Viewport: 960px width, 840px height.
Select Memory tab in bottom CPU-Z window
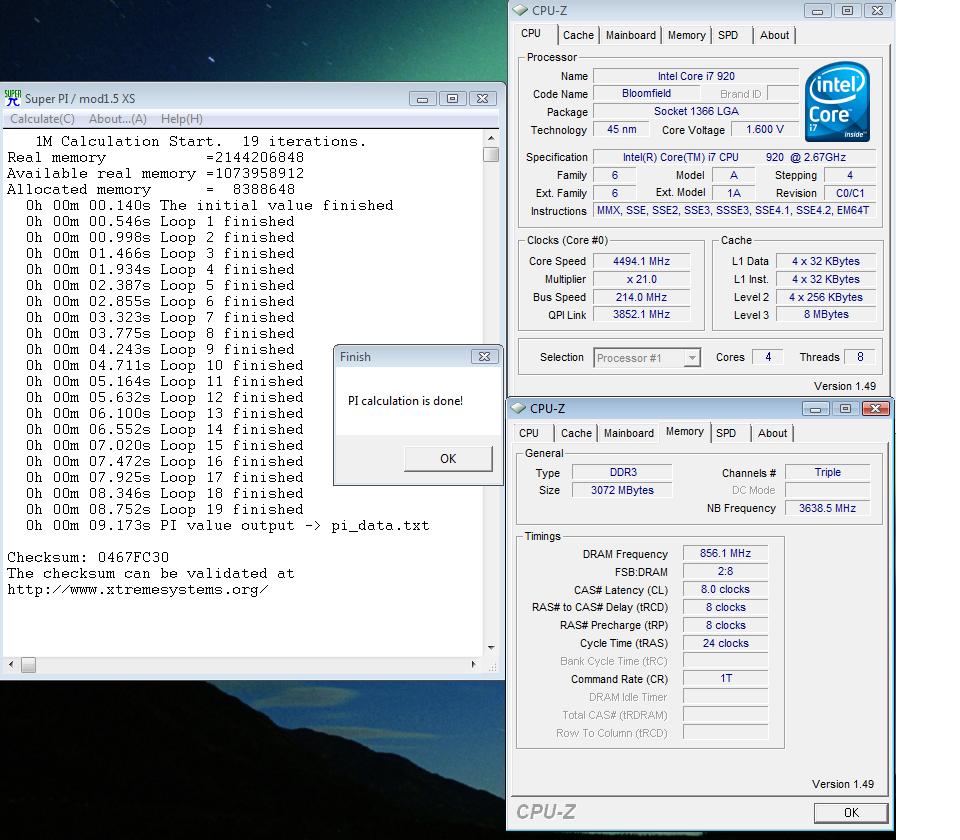(684, 432)
